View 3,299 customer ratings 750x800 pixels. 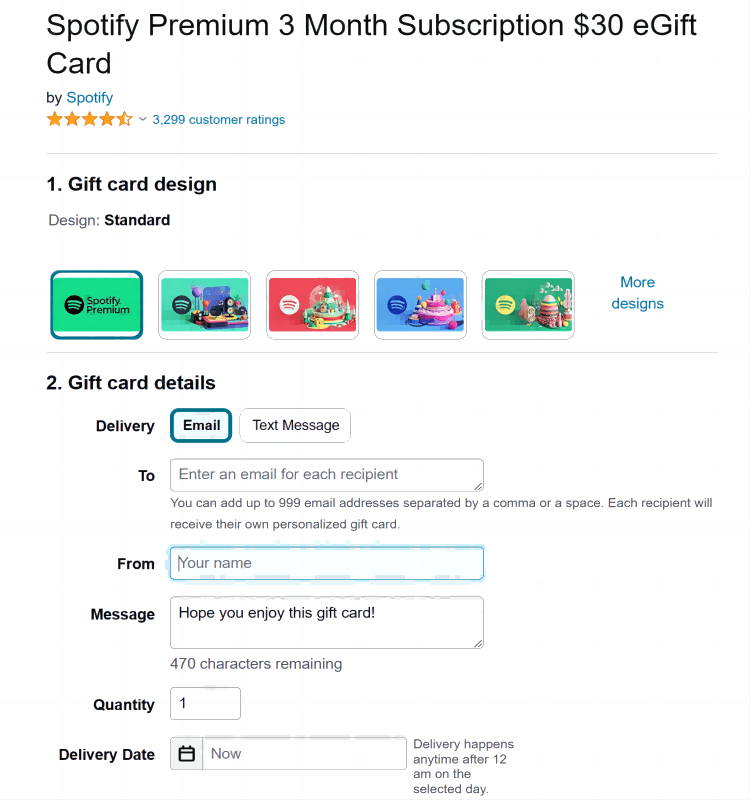click(219, 120)
